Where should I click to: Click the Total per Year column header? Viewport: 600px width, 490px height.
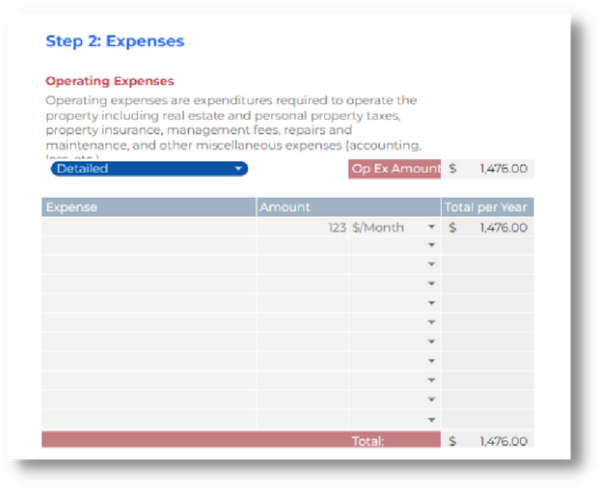(x=487, y=207)
